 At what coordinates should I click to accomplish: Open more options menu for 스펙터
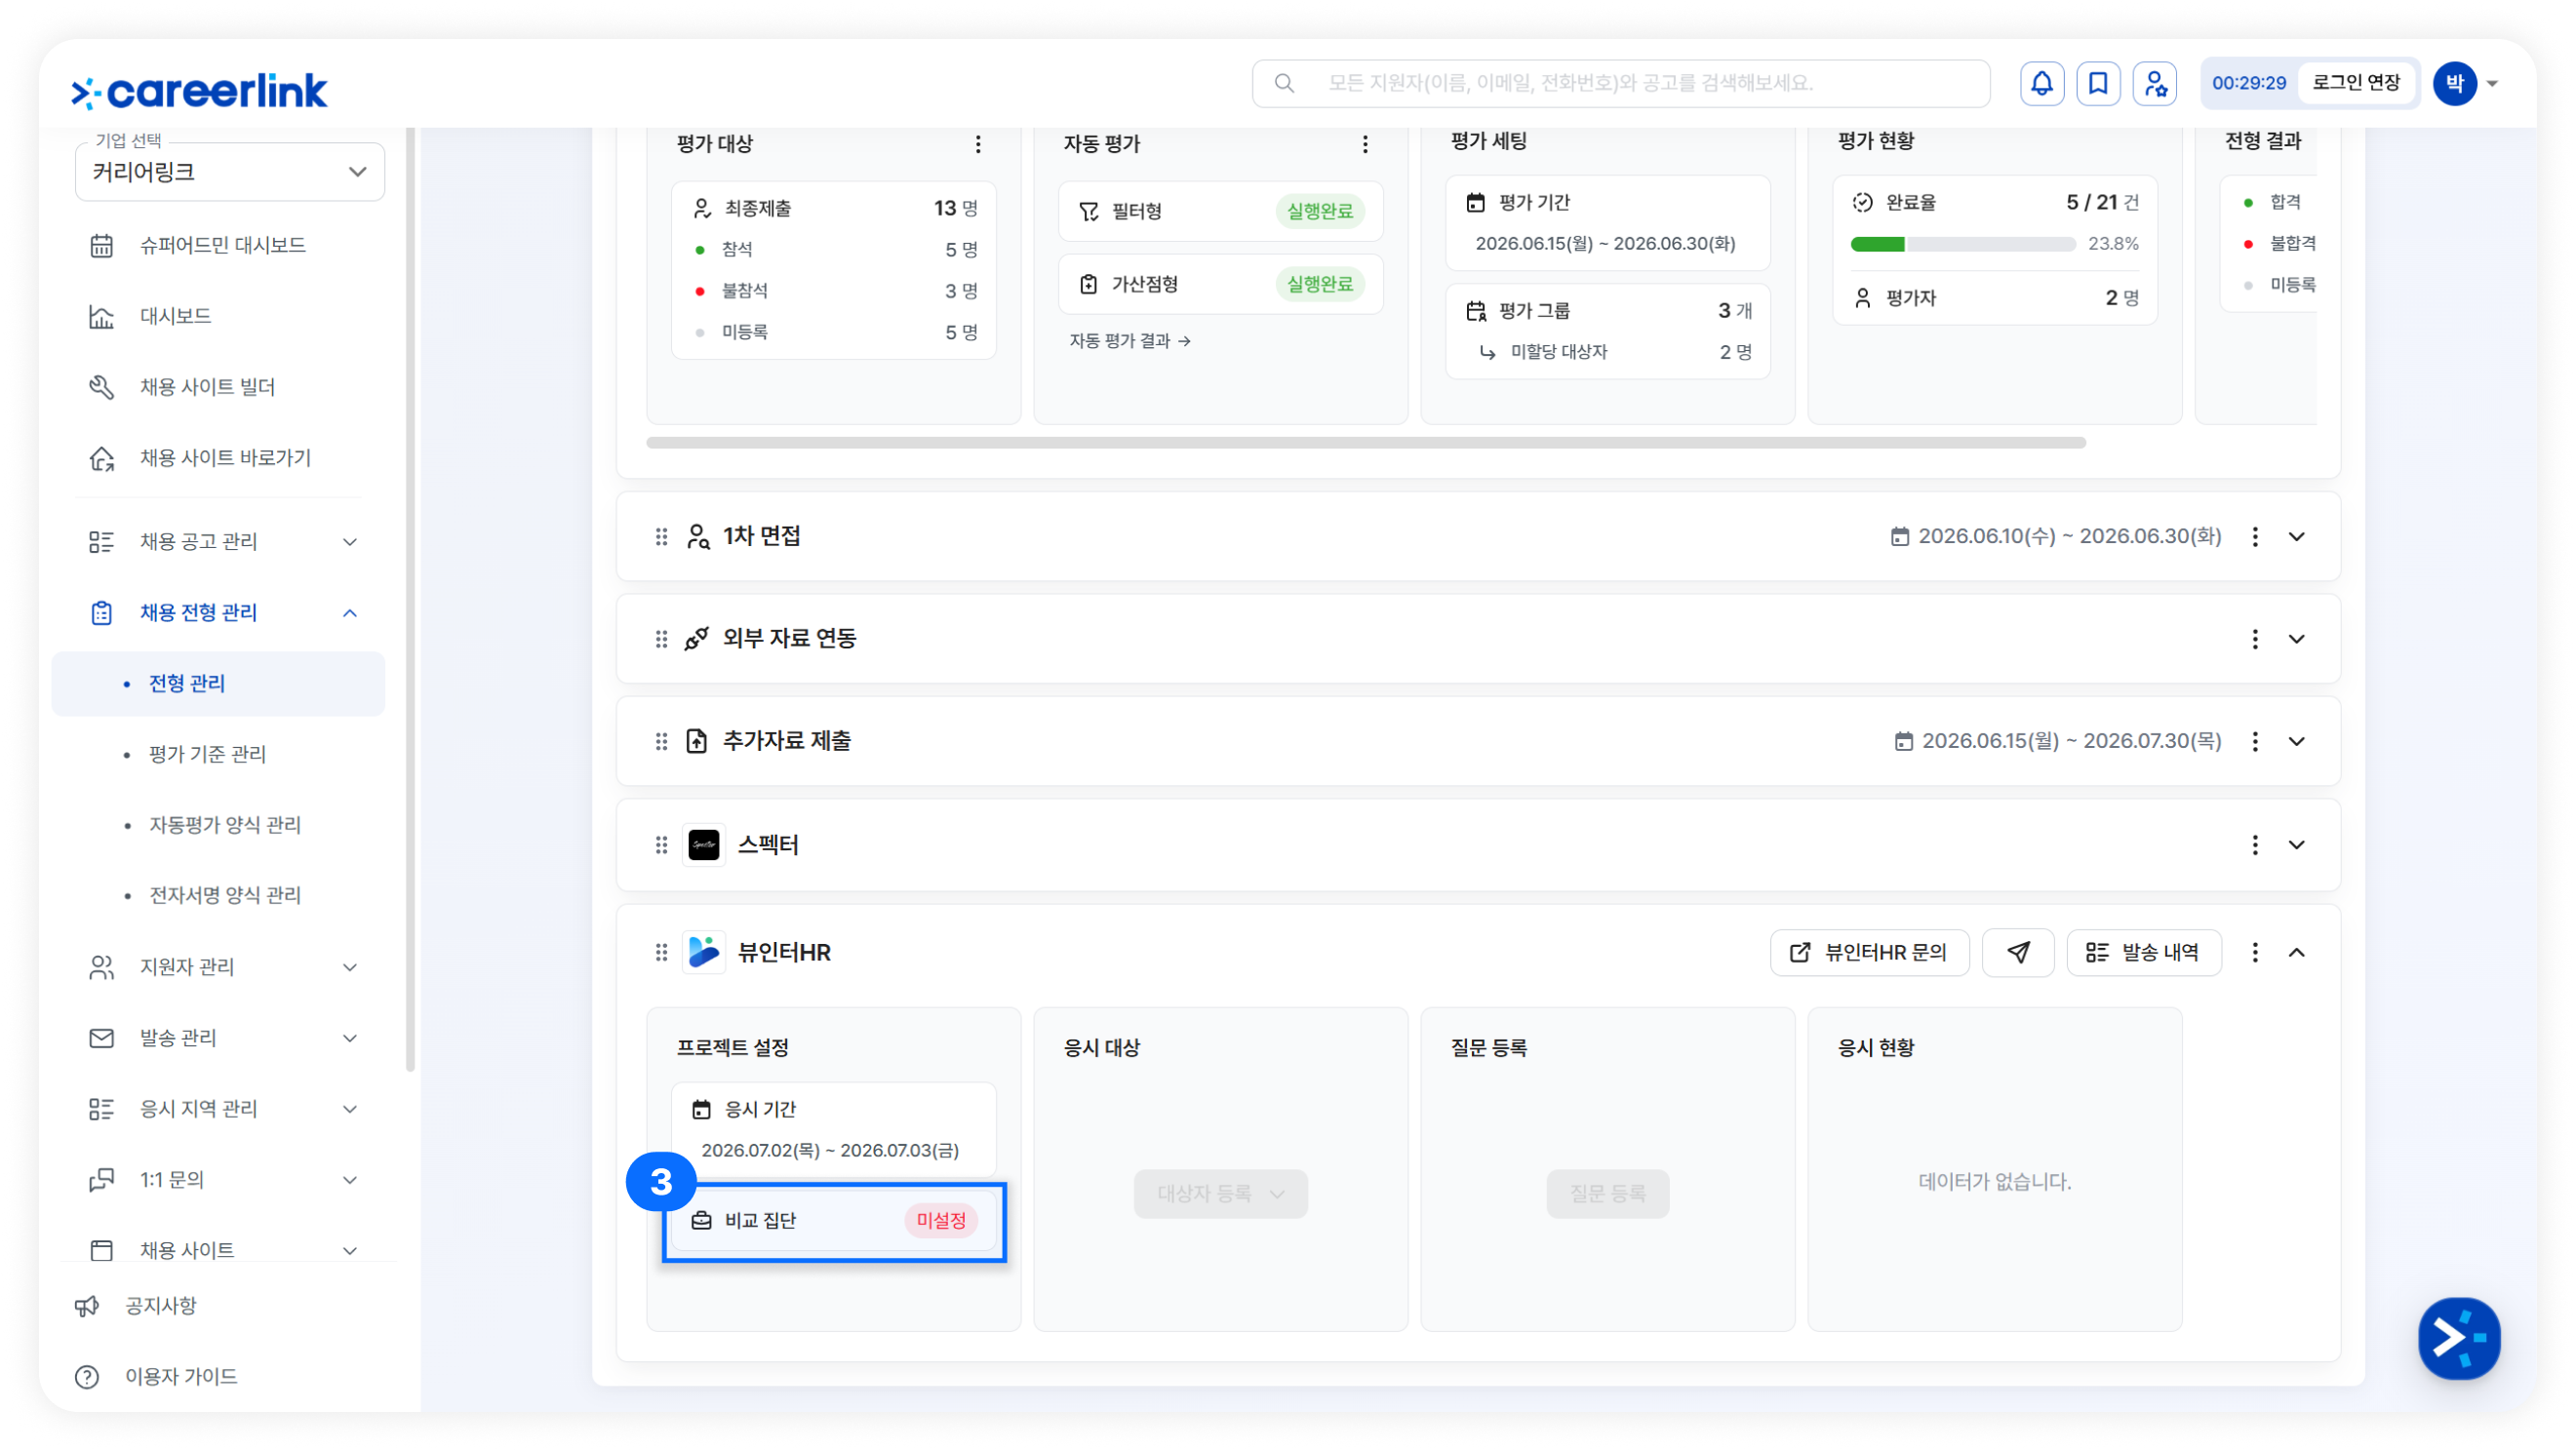click(2255, 845)
